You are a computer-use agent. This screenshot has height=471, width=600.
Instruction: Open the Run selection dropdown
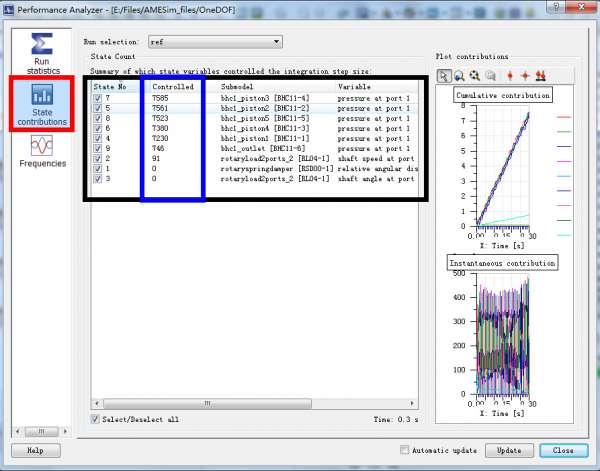tap(214, 42)
